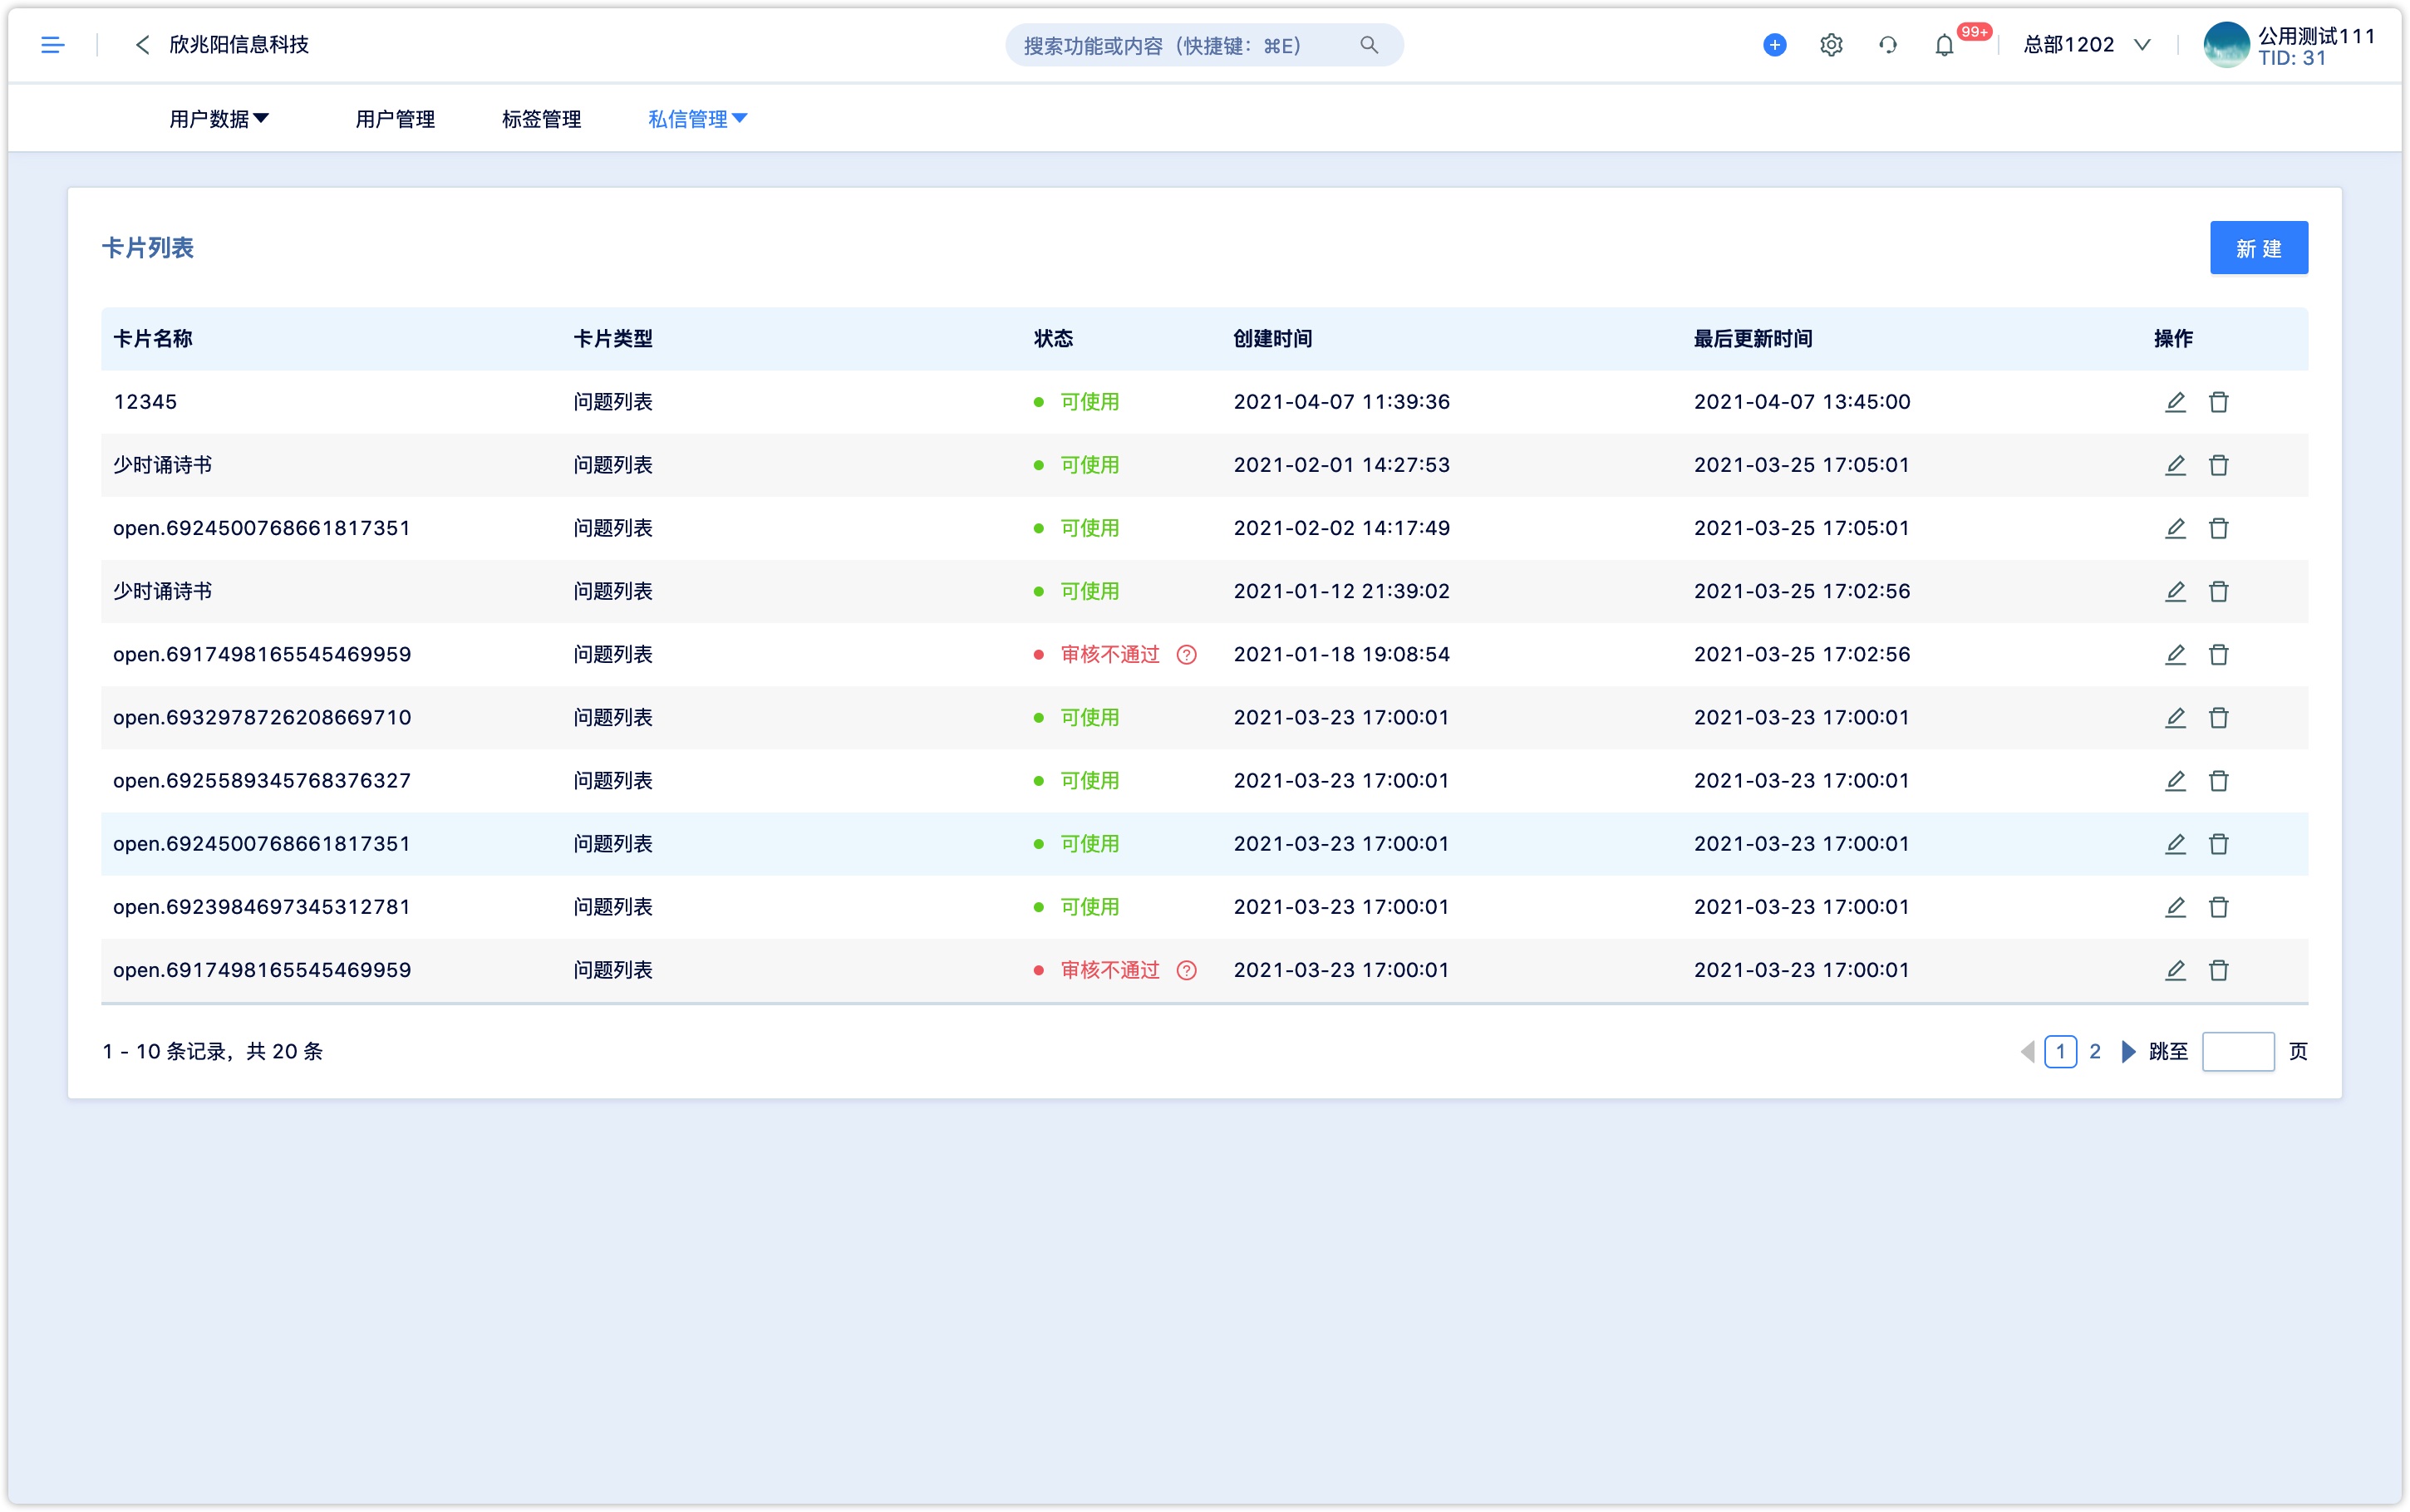Toggle the hamburger sidebar menu
Screen dimensions: 2410x1512
pos(52,45)
